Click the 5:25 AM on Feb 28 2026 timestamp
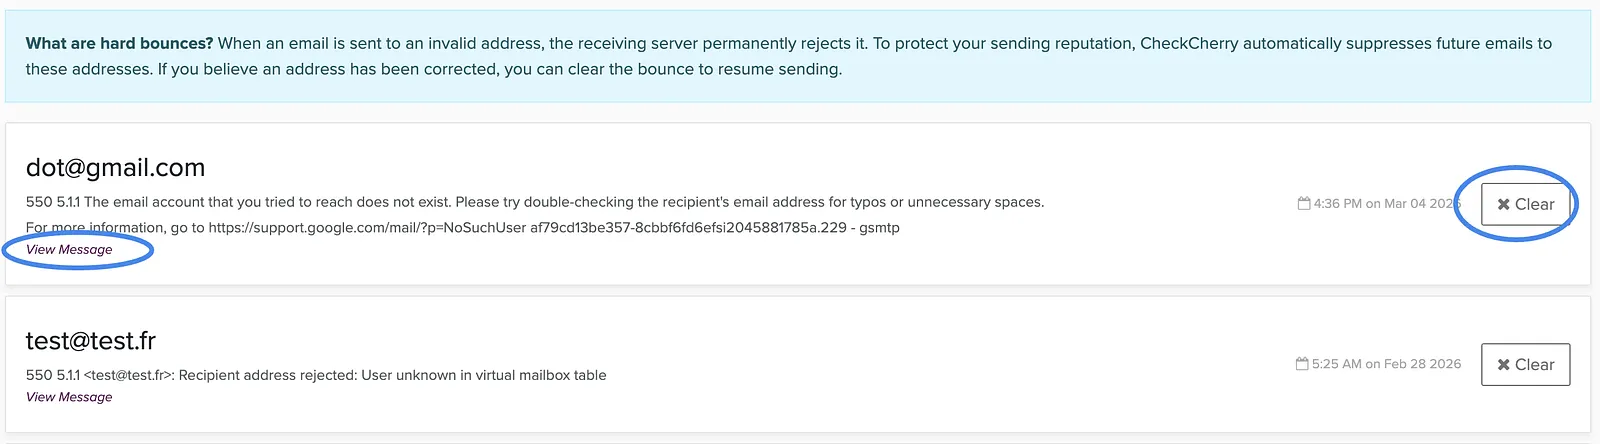 point(1386,364)
